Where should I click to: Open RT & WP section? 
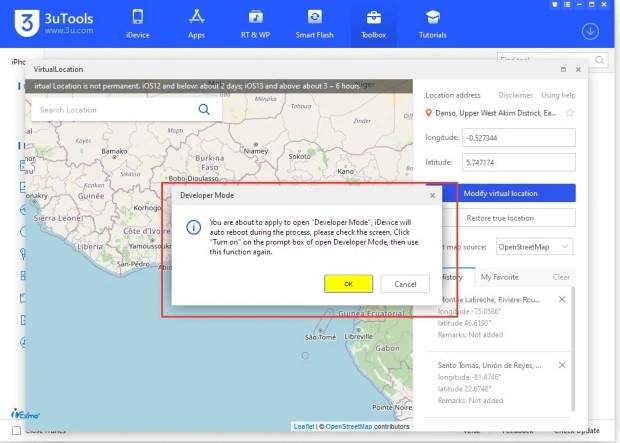tap(255, 24)
